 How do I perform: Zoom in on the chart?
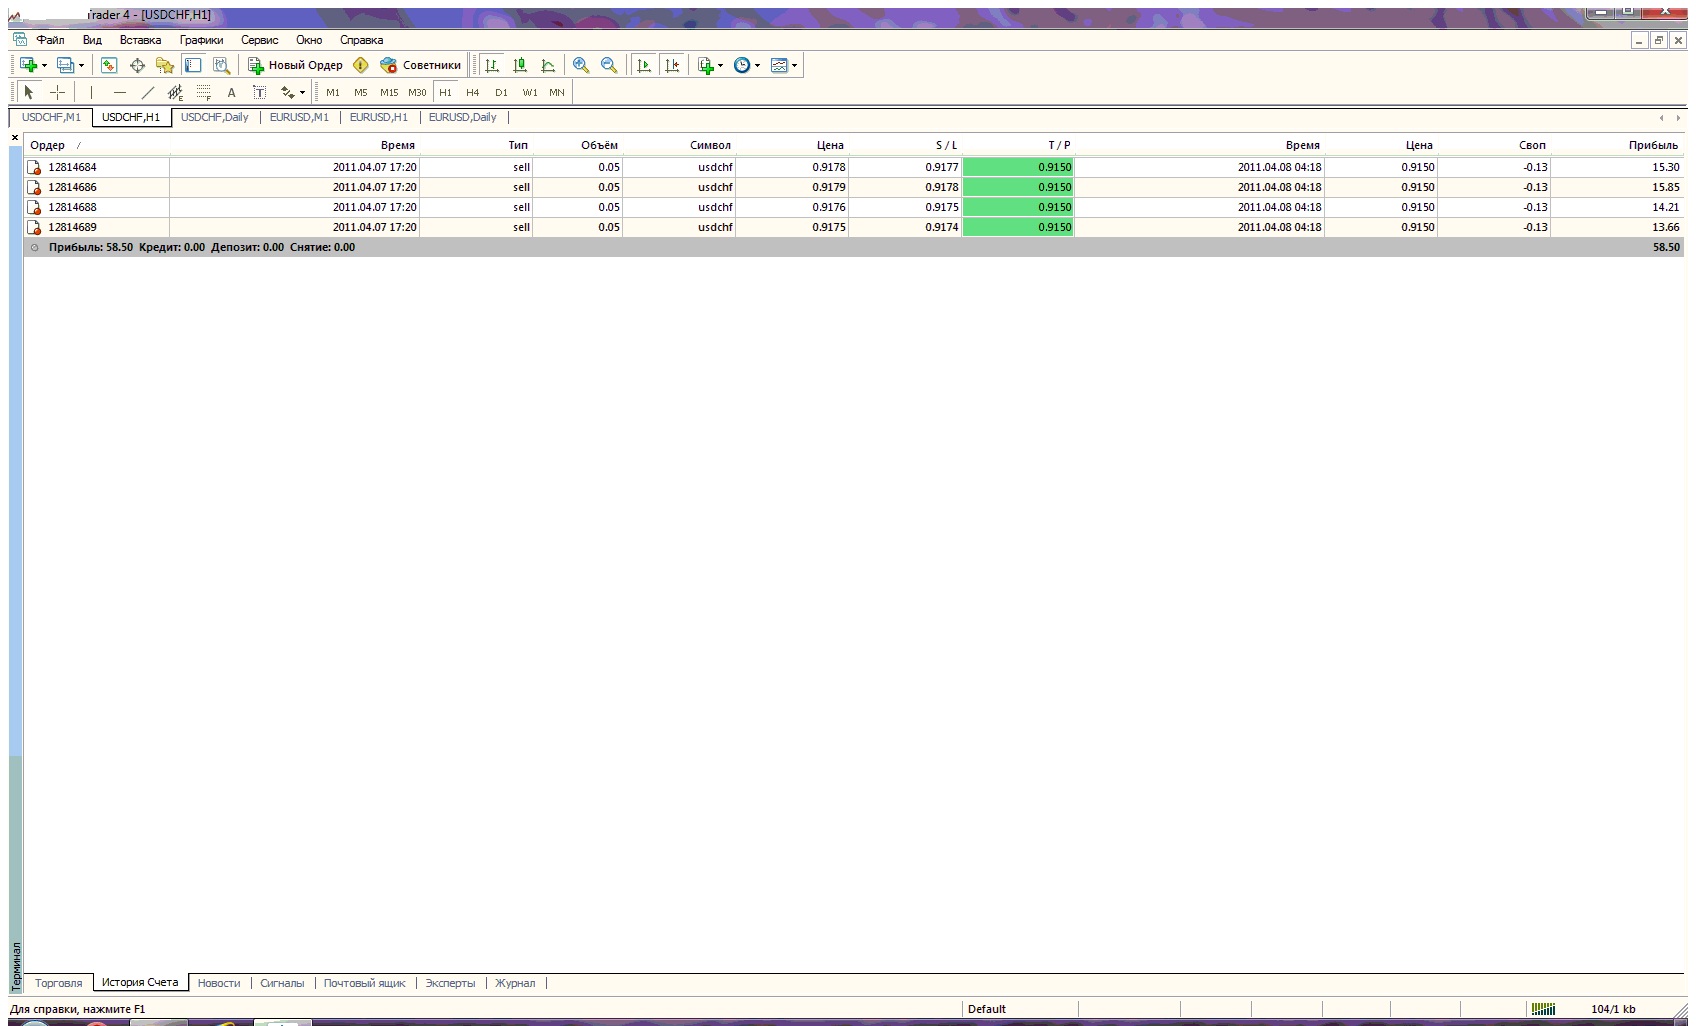point(581,65)
